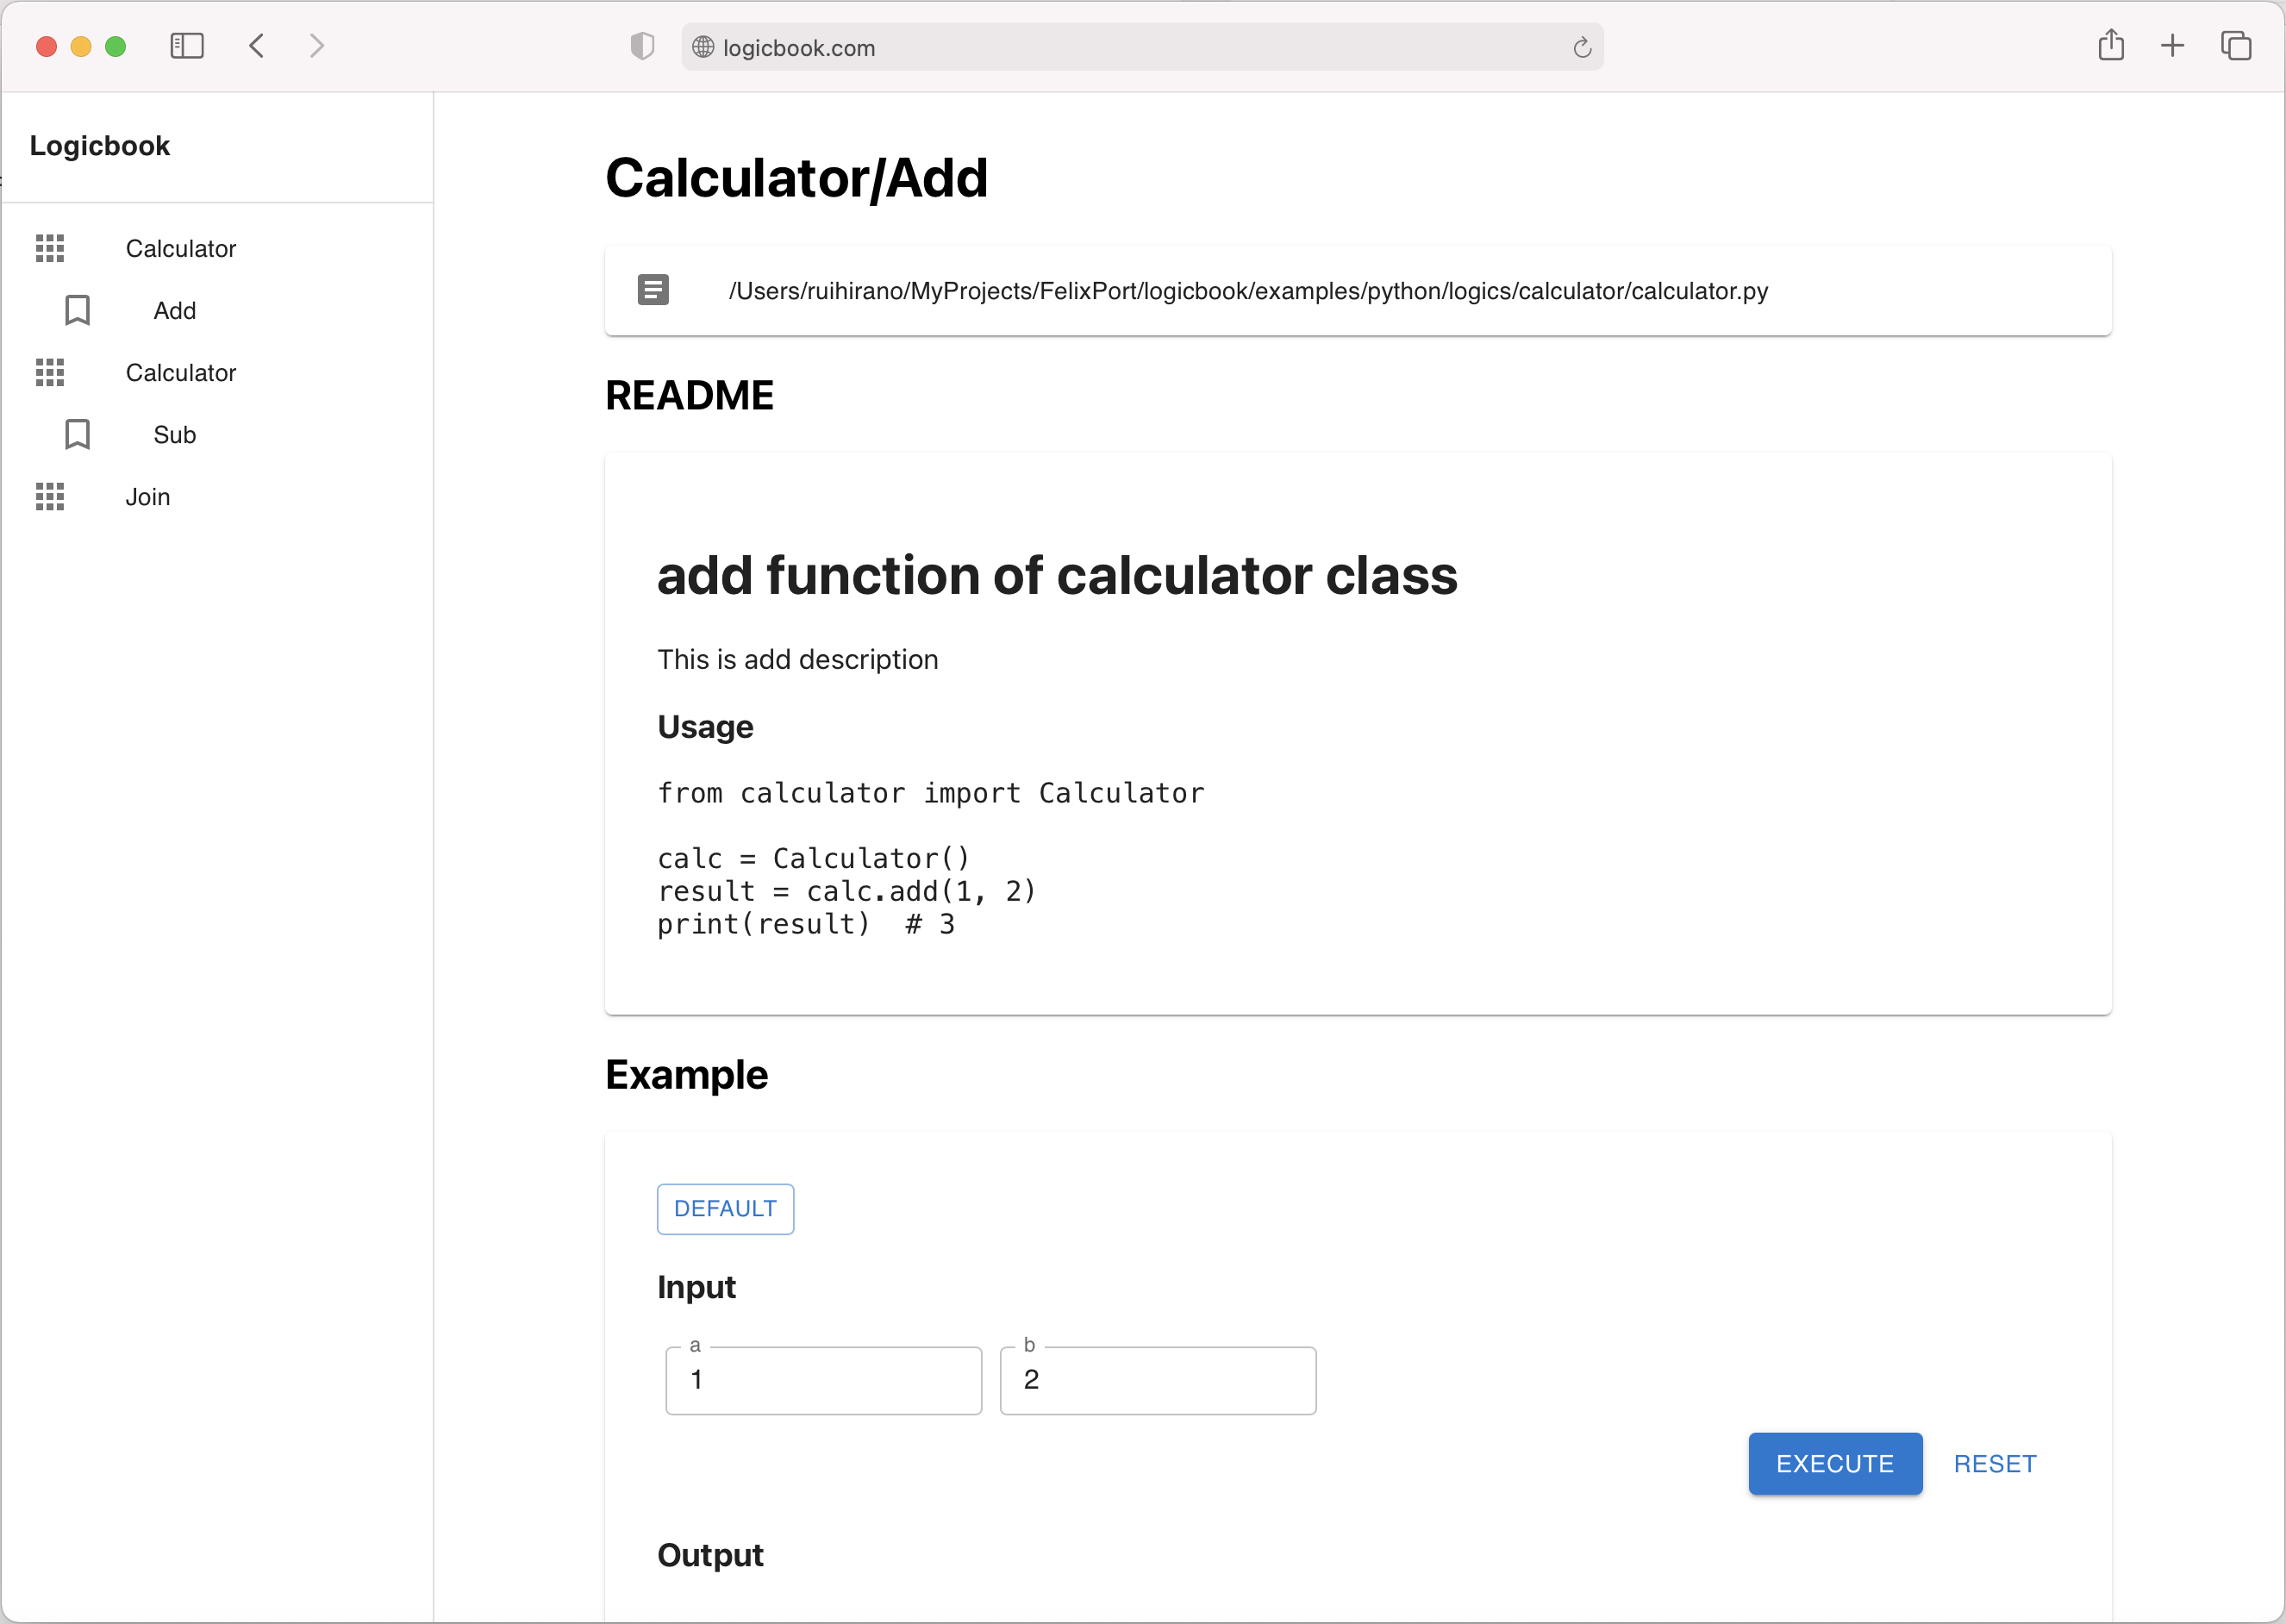This screenshot has width=2286, height=1624.
Task: Click the README section heading
Action: click(x=689, y=395)
